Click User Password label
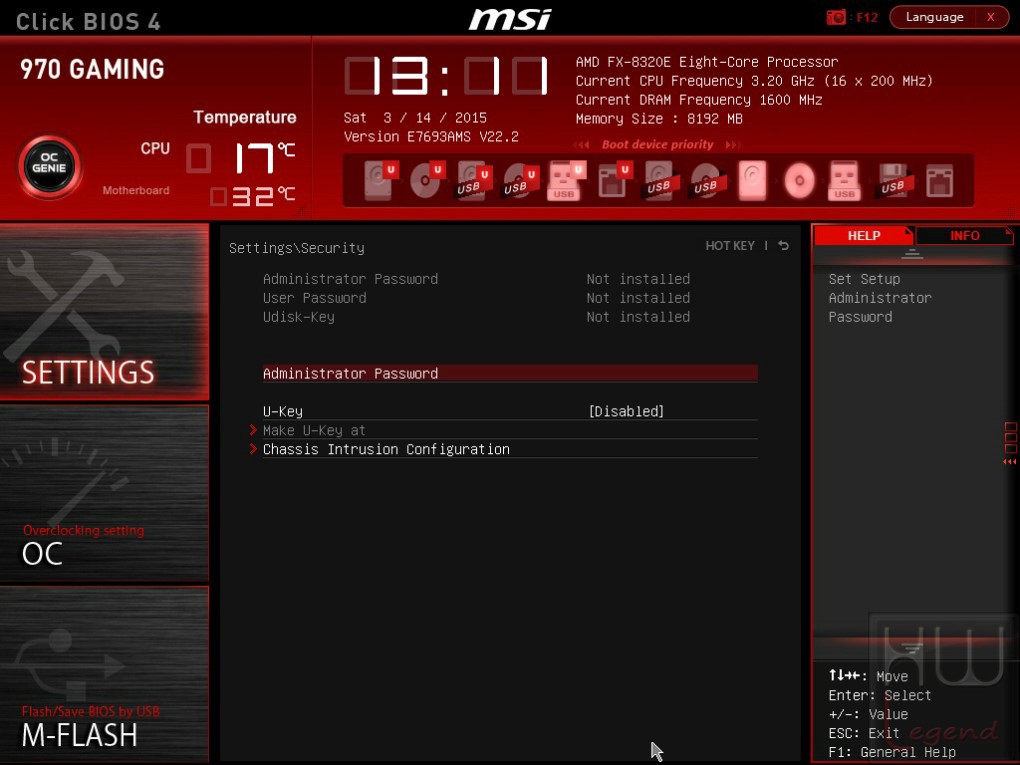 (314, 297)
